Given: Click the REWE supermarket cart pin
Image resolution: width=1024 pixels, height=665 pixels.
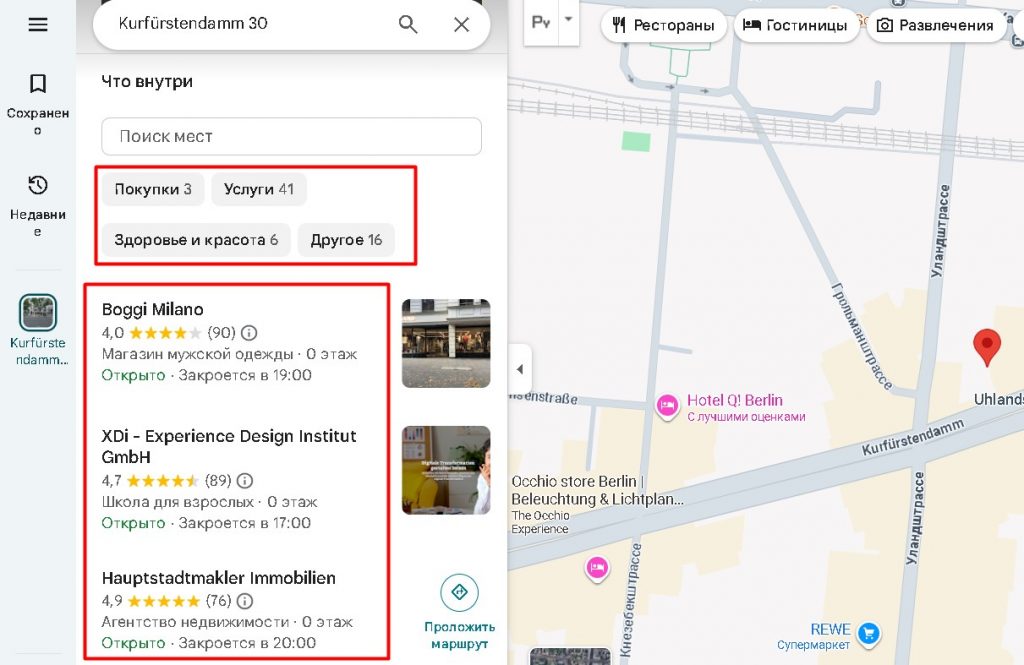Looking at the screenshot, I should coord(869,633).
